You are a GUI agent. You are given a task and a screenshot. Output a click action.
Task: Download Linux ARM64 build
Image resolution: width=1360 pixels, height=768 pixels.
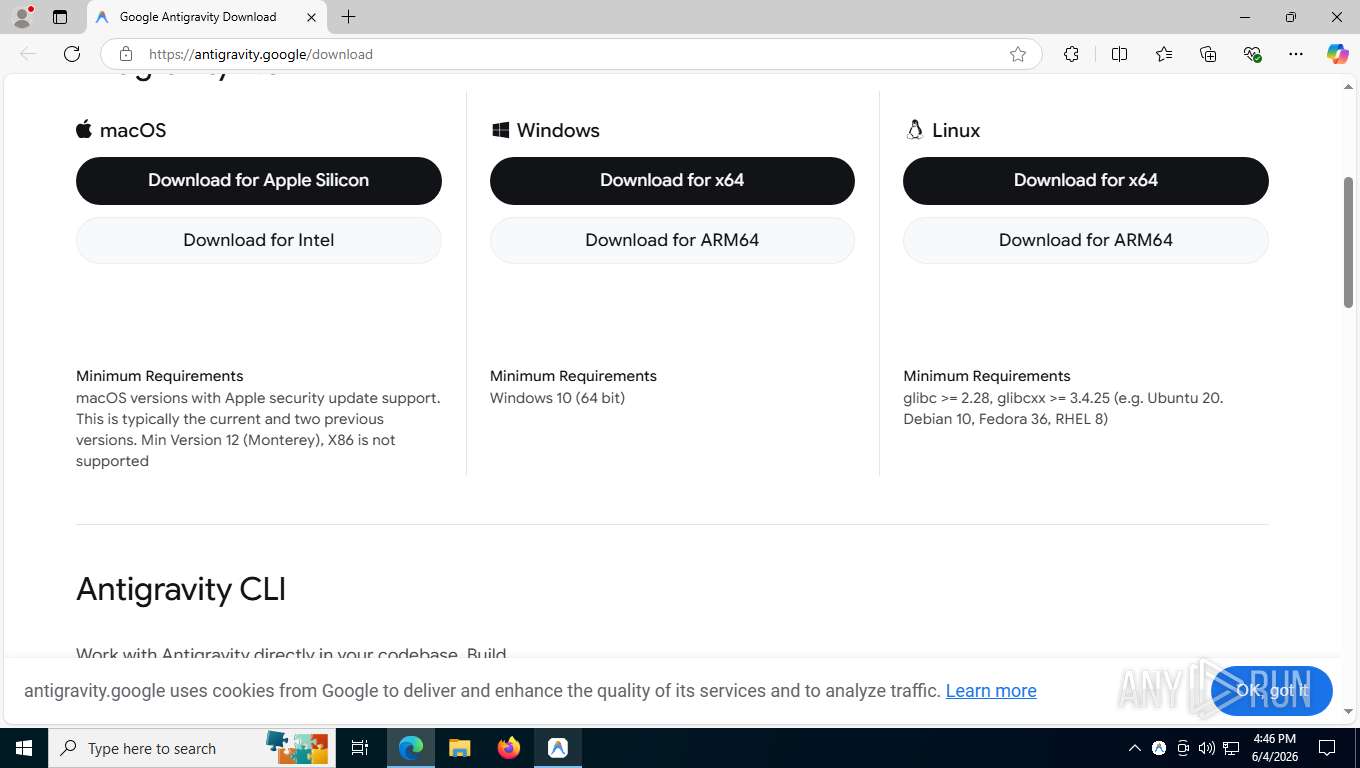click(x=1086, y=240)
